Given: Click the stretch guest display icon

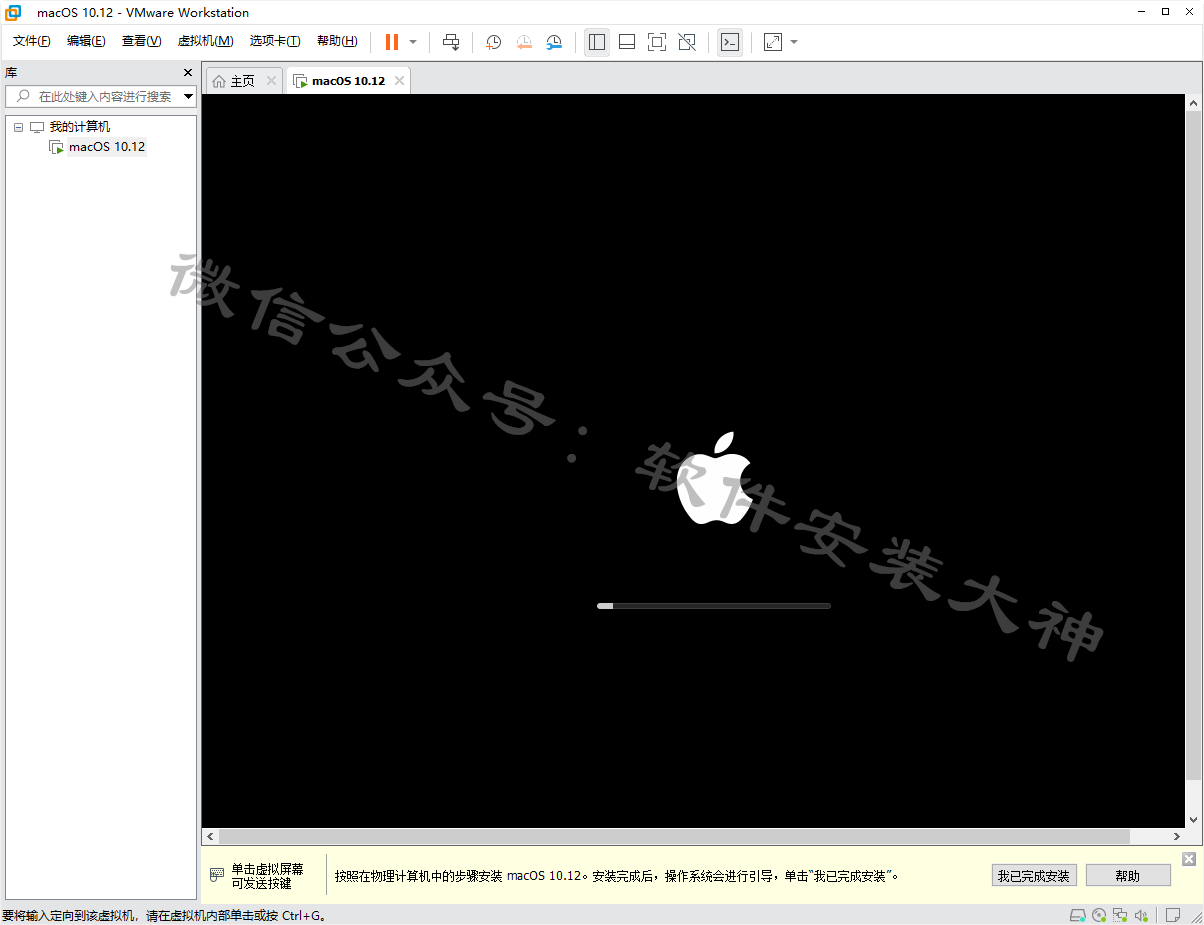Looking at the screenshot, I should (x=773, y=42).
